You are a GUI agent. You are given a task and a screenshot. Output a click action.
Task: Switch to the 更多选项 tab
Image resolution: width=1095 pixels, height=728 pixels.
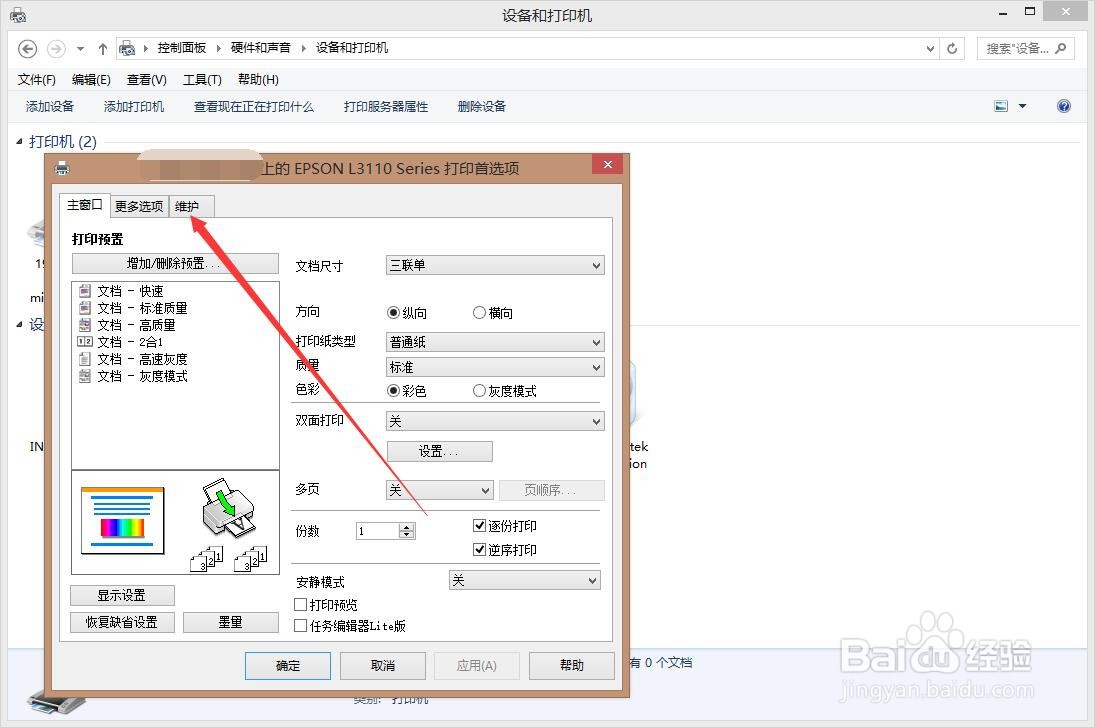(x=139, y=206)
